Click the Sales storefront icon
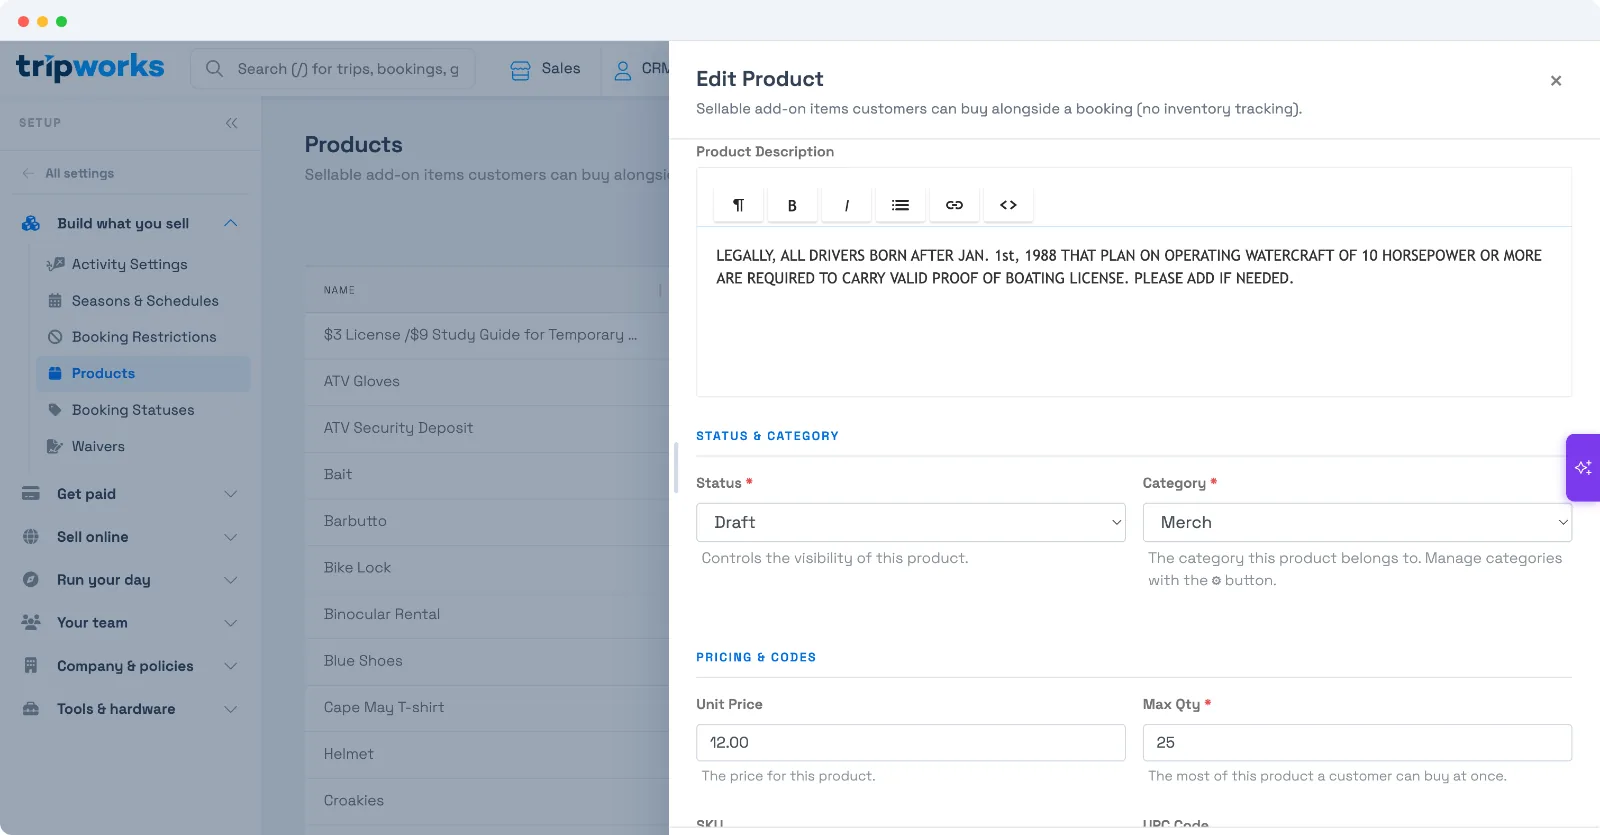 520,70
